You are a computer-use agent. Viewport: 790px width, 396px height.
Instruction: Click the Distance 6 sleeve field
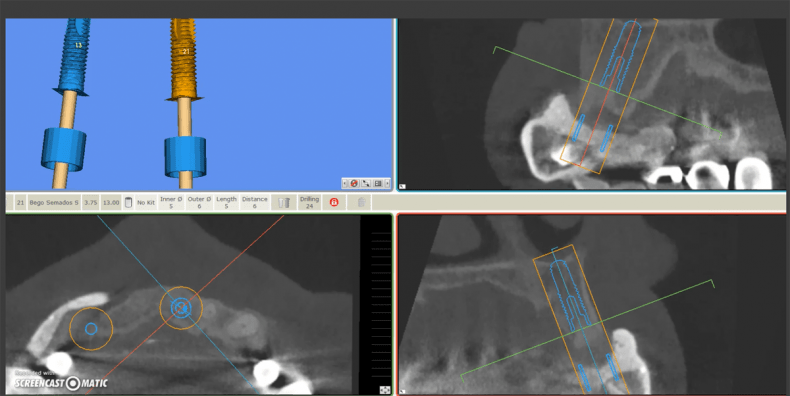pyautogui.click(x=254, y=203)
